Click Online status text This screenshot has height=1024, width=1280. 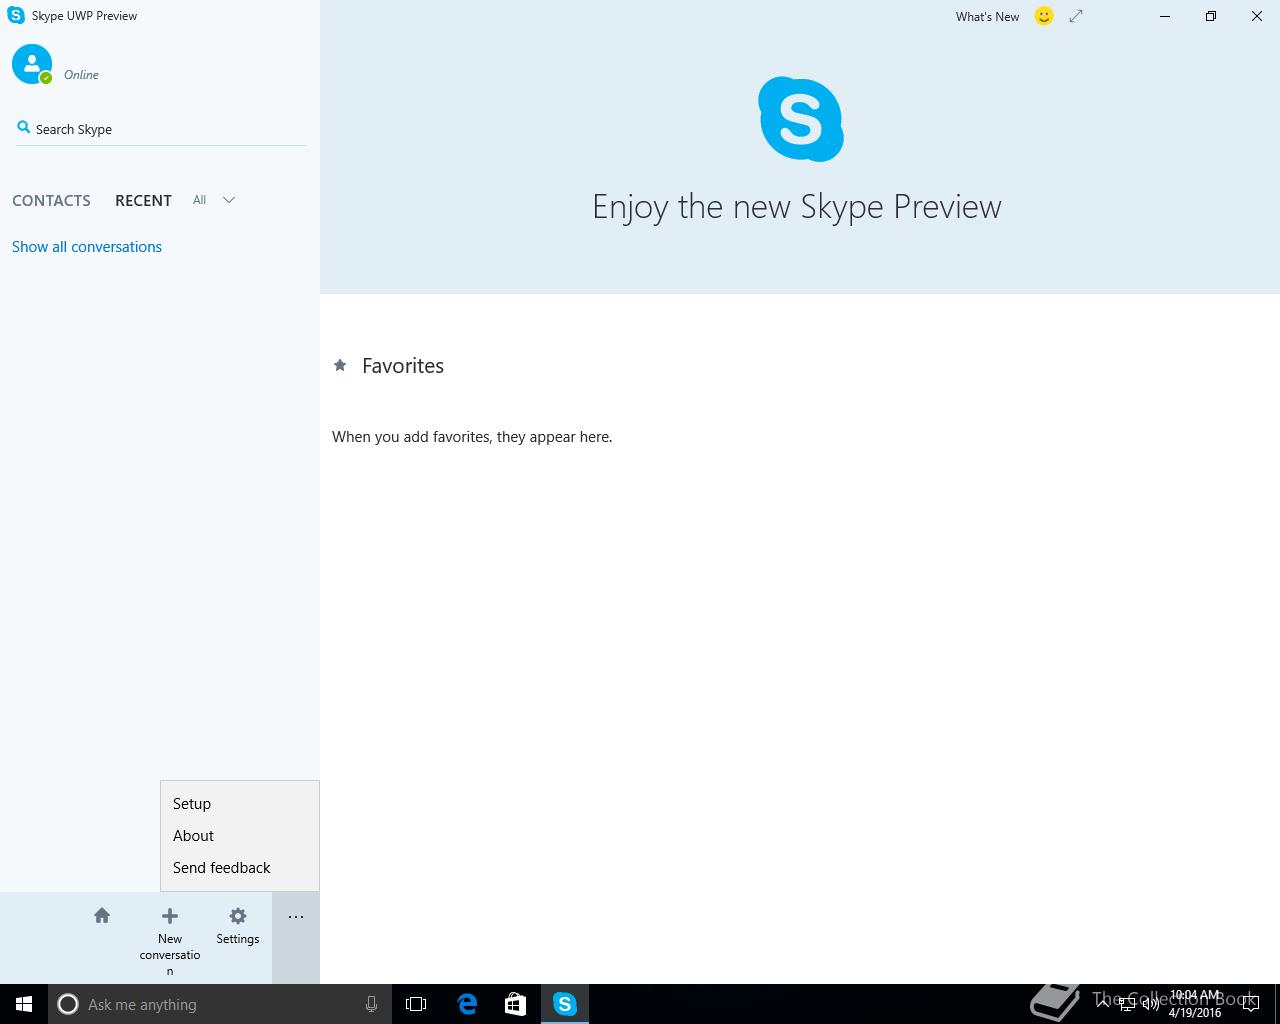pos(81,75)
